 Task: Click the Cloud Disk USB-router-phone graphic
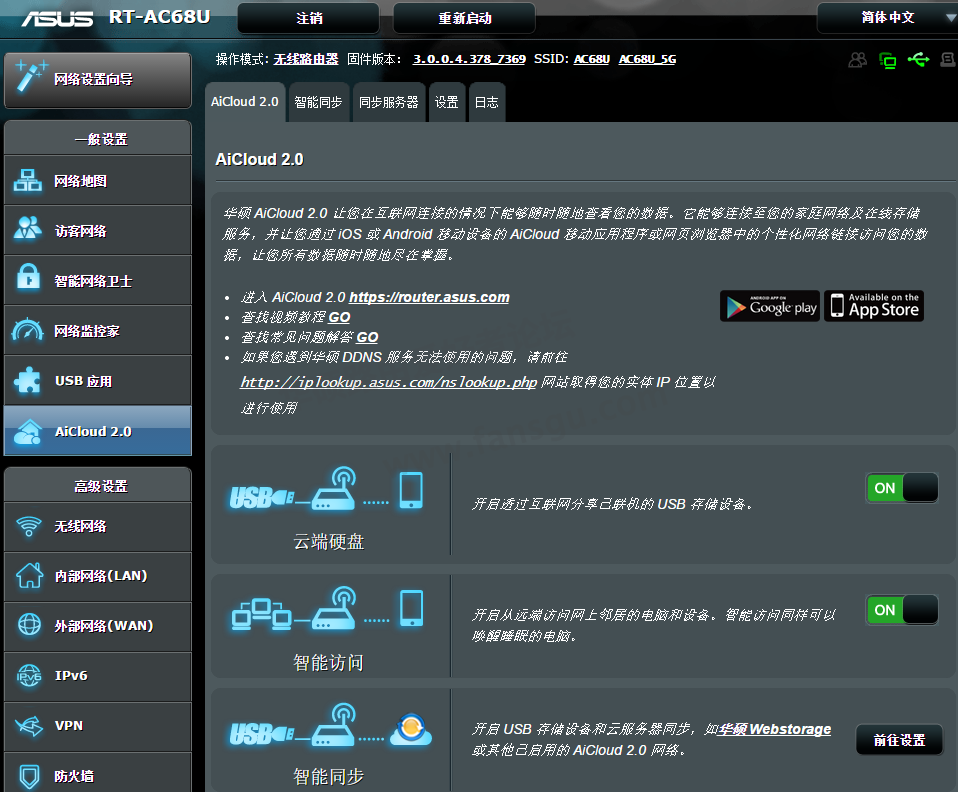click(326, 490)
